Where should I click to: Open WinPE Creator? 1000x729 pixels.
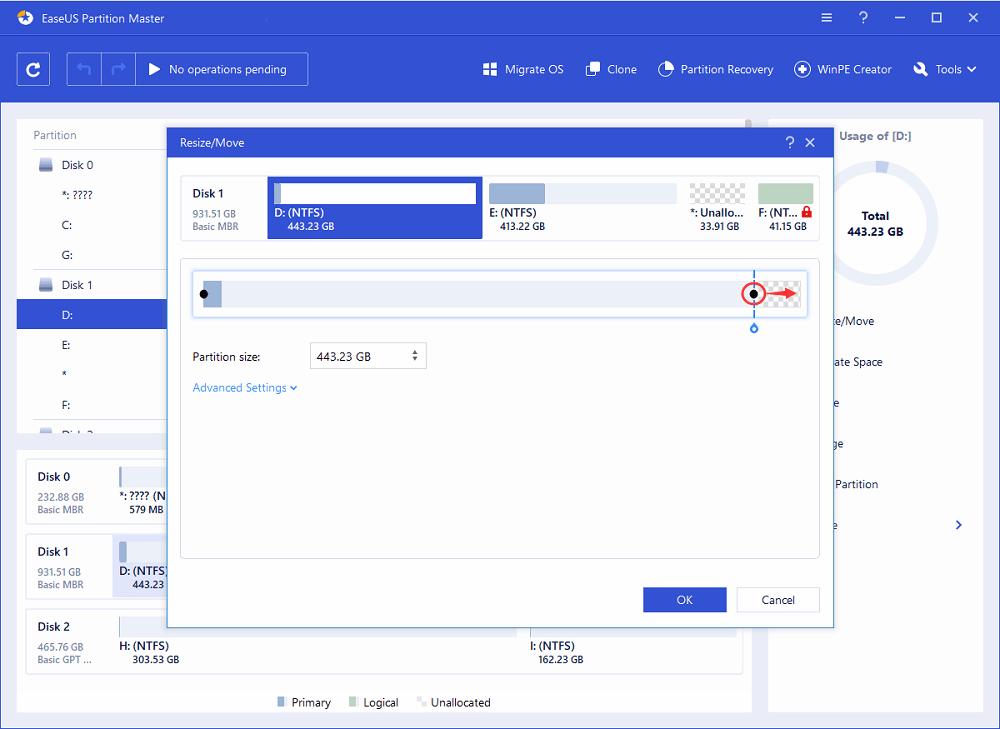click(x=842, y=70)
